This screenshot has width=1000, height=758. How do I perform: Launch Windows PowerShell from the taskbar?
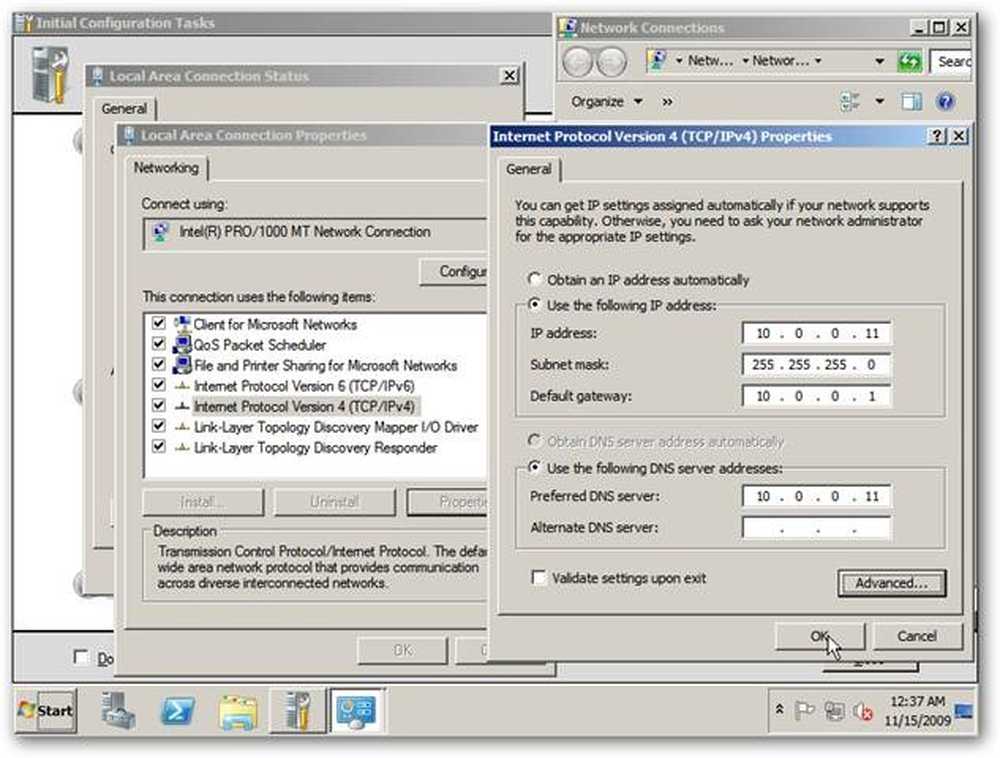click(x=177, y=710)
